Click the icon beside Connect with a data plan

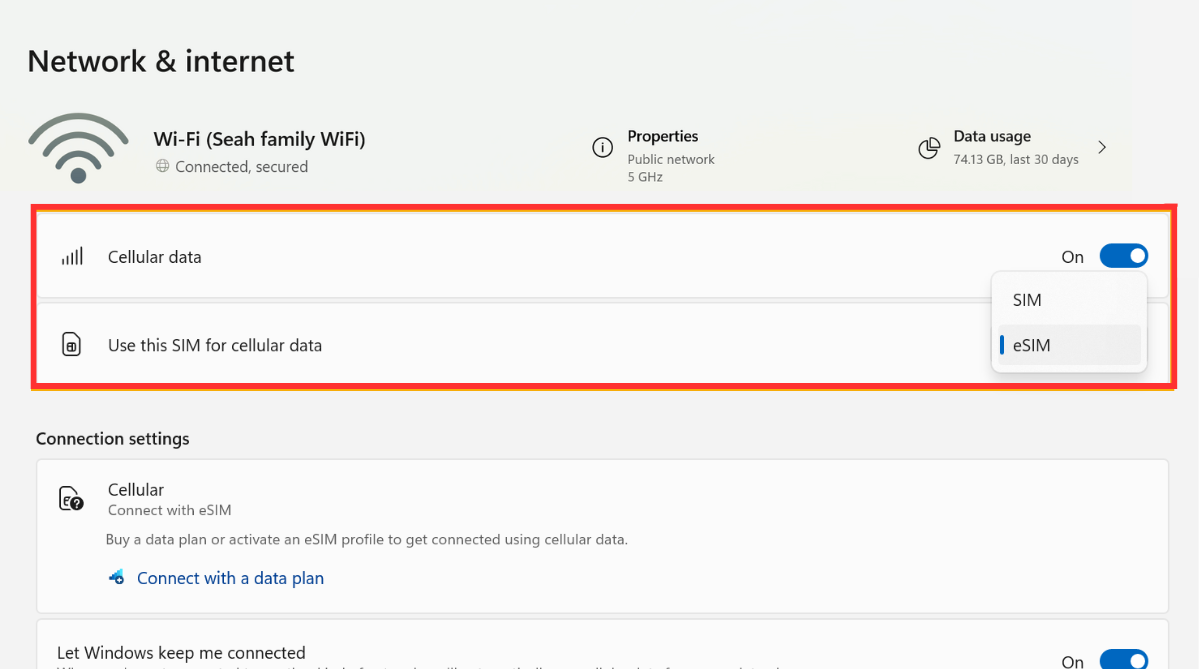point(117,578)
